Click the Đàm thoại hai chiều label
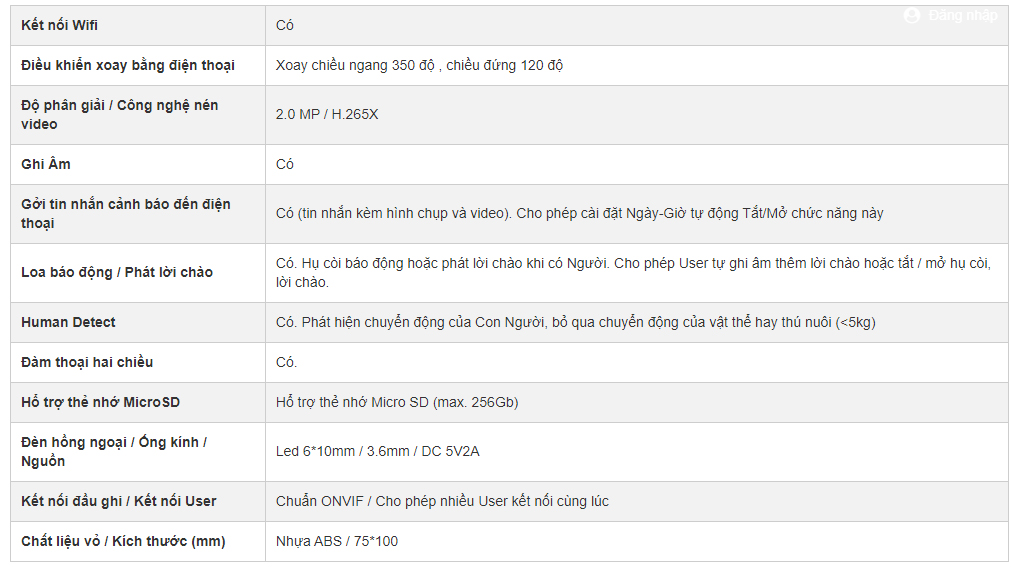1012x570 pixels. pos(87,362)
